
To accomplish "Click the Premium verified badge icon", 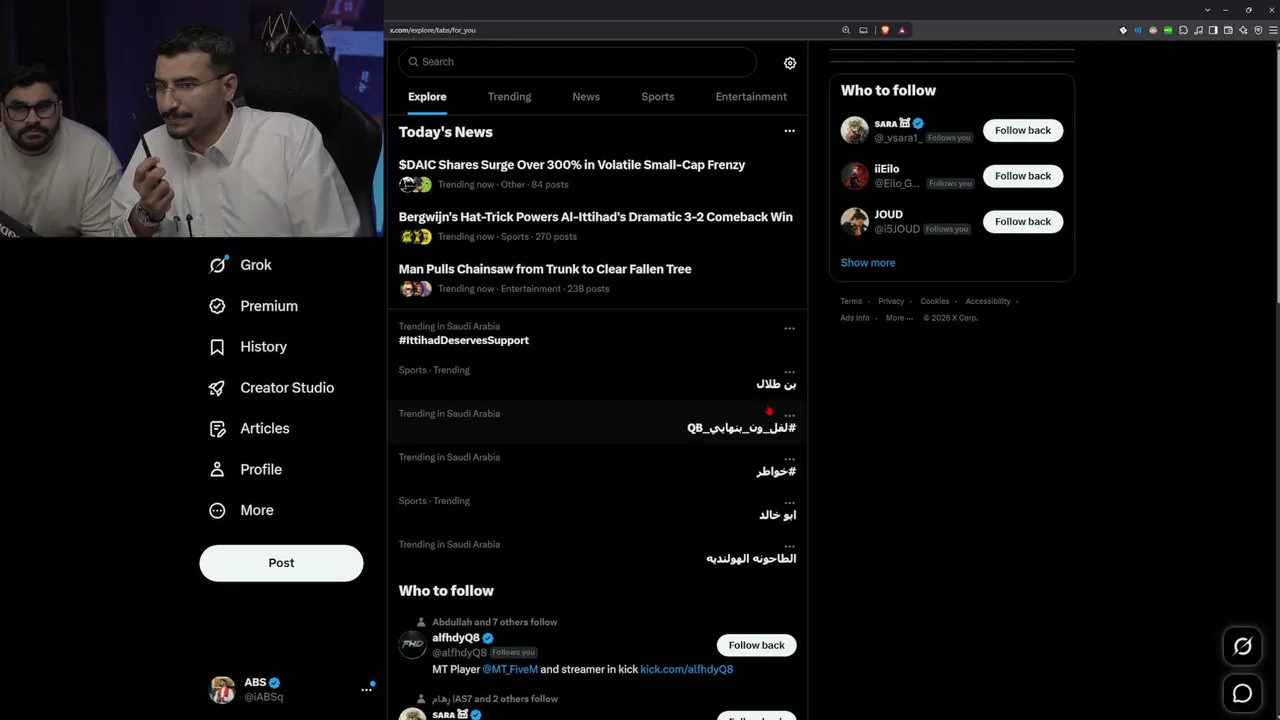I will tap(217, 306).
